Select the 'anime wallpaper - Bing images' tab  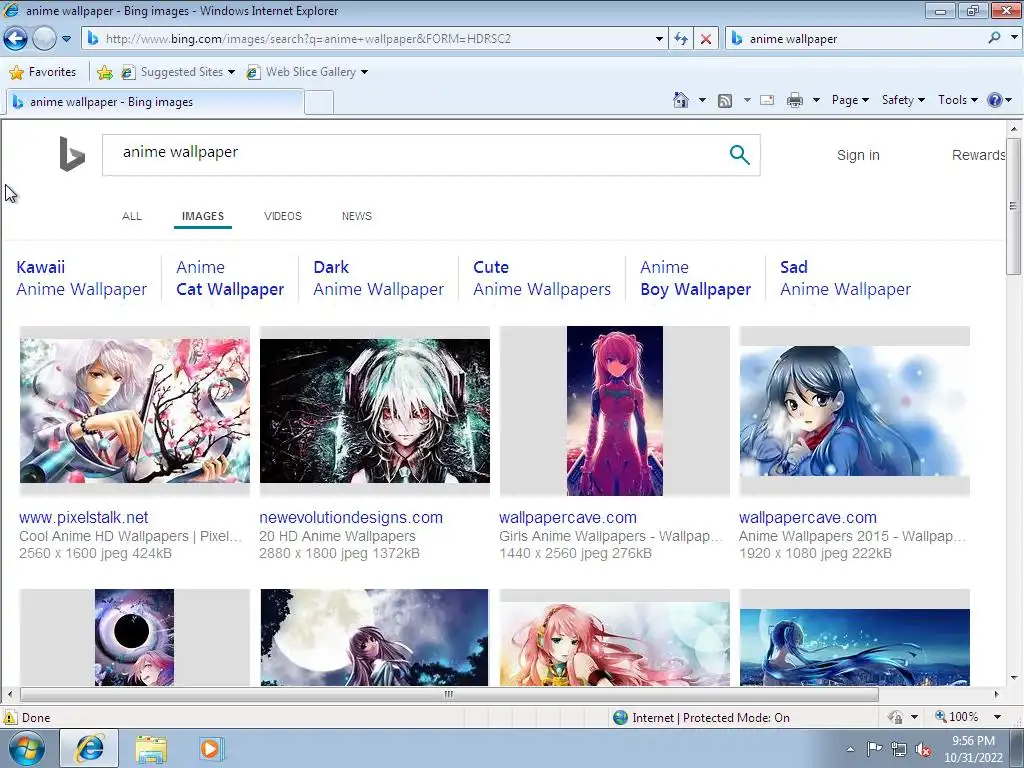point(155,102)
